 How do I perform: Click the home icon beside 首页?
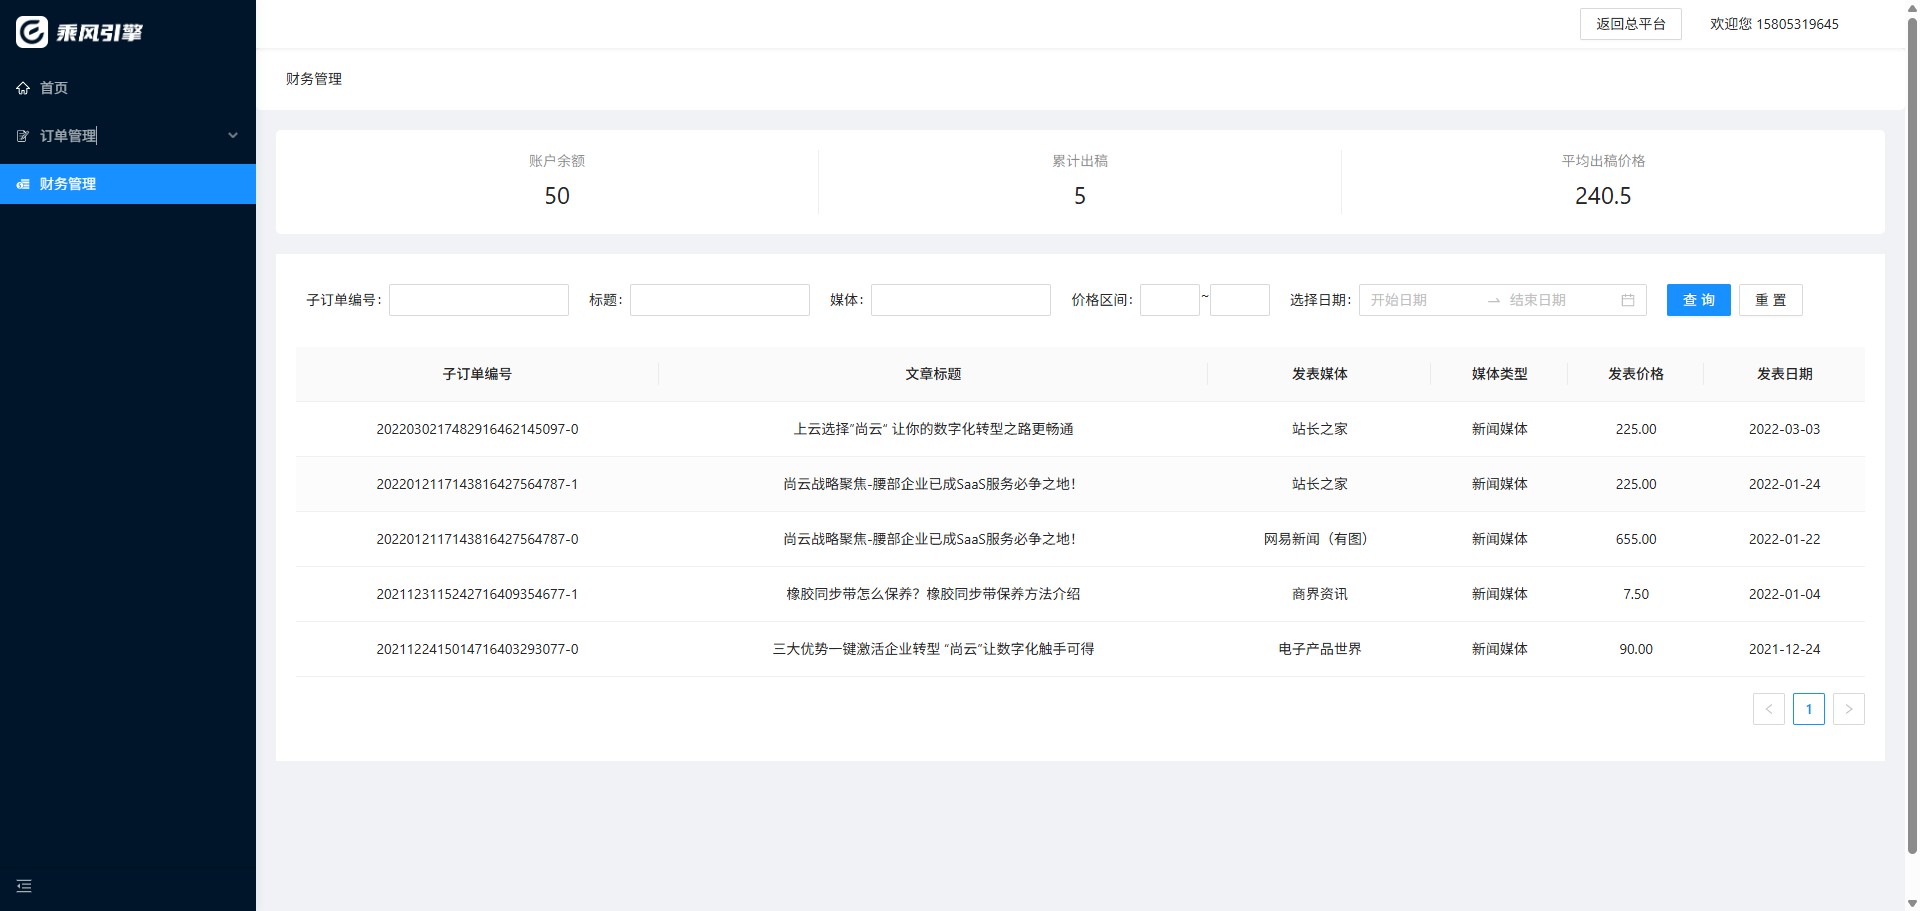23,88
